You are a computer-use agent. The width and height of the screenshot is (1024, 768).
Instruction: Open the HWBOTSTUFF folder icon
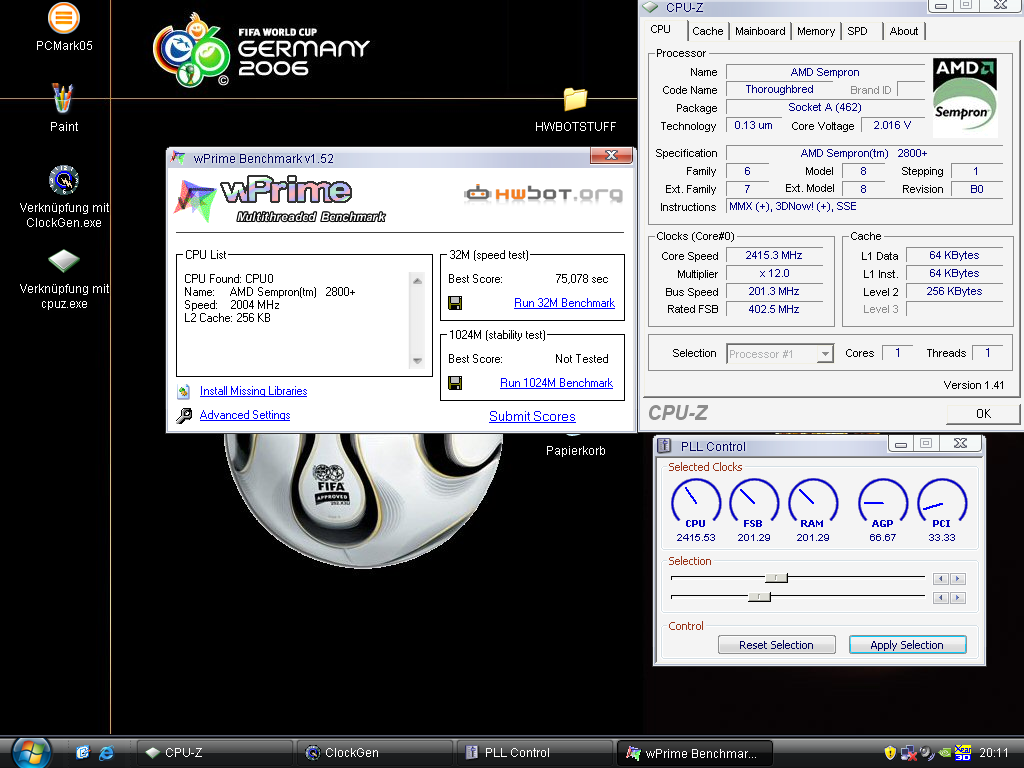pyautogui.click(x=575, y=99)
